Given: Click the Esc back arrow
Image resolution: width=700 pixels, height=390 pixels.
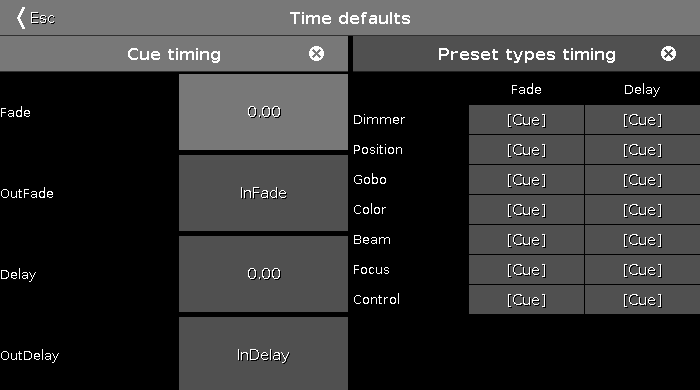Looking at the screenshot, I should coord(35,18).
